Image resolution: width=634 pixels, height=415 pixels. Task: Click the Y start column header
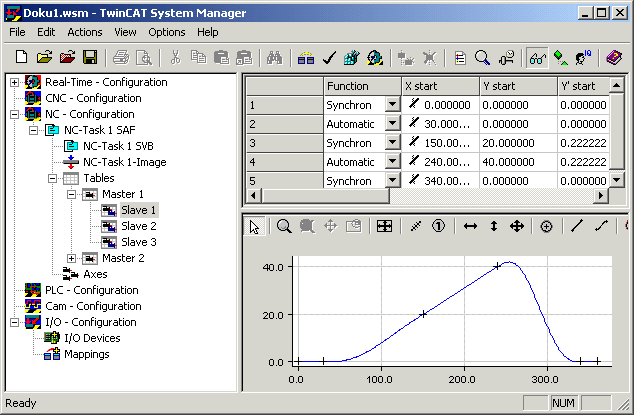tap(518, 86)
